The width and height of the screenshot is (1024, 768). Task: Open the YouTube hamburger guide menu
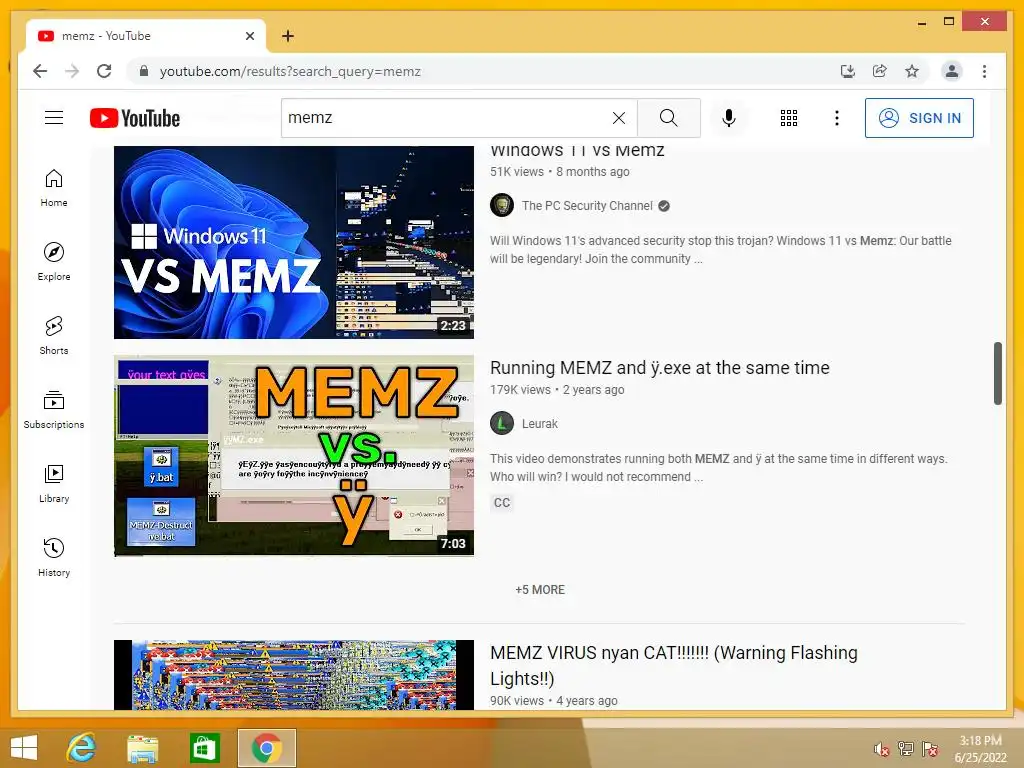pyautogui.click(x=54, y=118)
